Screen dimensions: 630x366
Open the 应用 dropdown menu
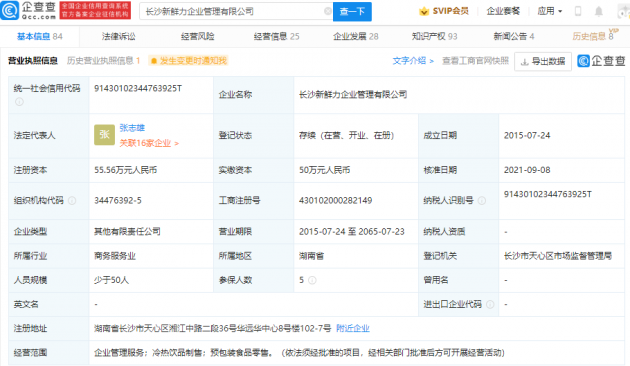coord(550,11)
